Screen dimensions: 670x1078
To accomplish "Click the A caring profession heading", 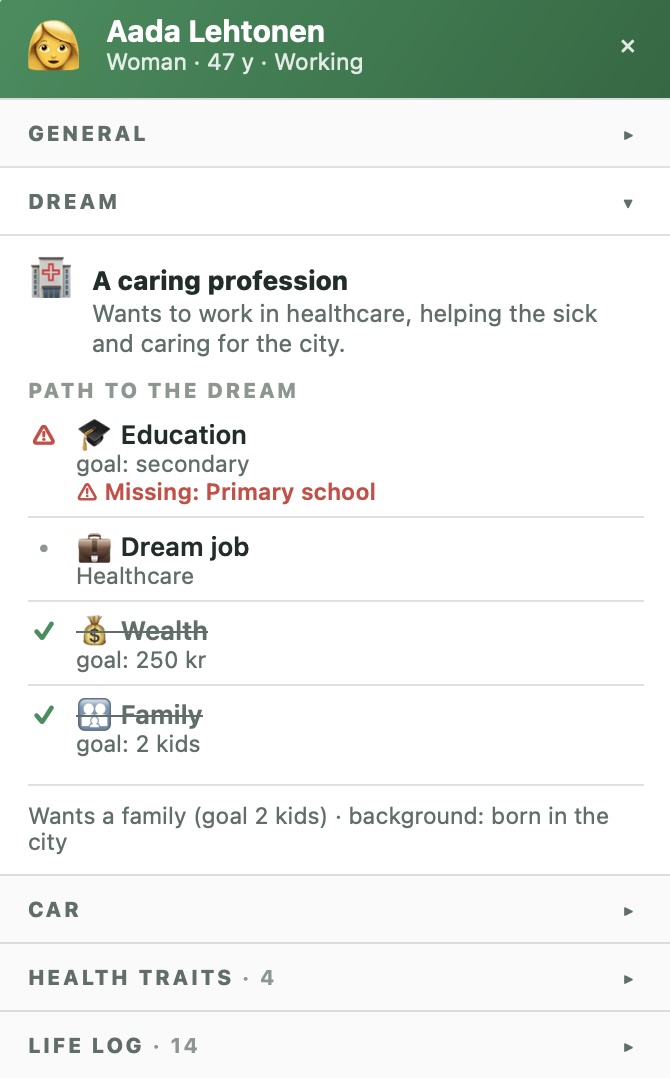I will (220, 280).
